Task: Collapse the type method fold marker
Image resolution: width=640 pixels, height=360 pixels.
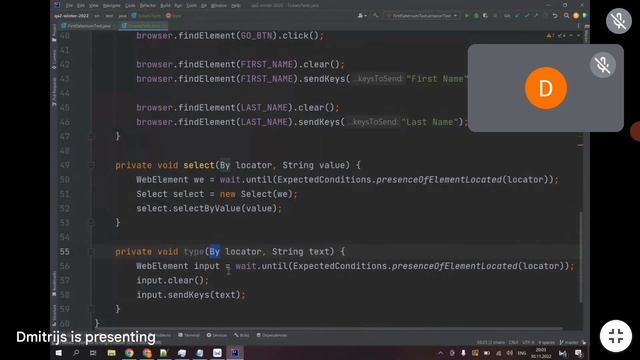Action: (92, 251)
